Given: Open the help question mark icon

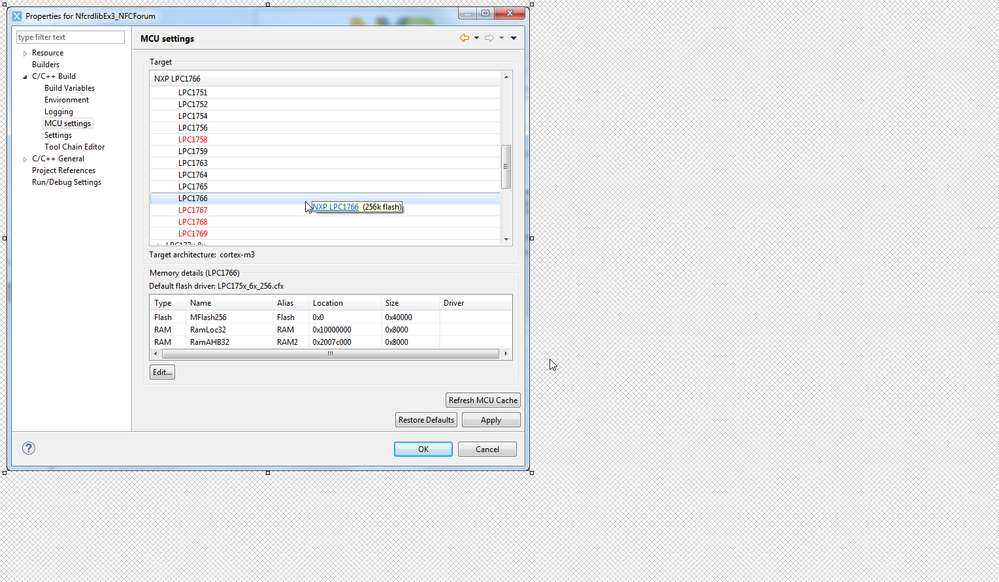Looking at the screenshot, I should (x=29, y=448).
